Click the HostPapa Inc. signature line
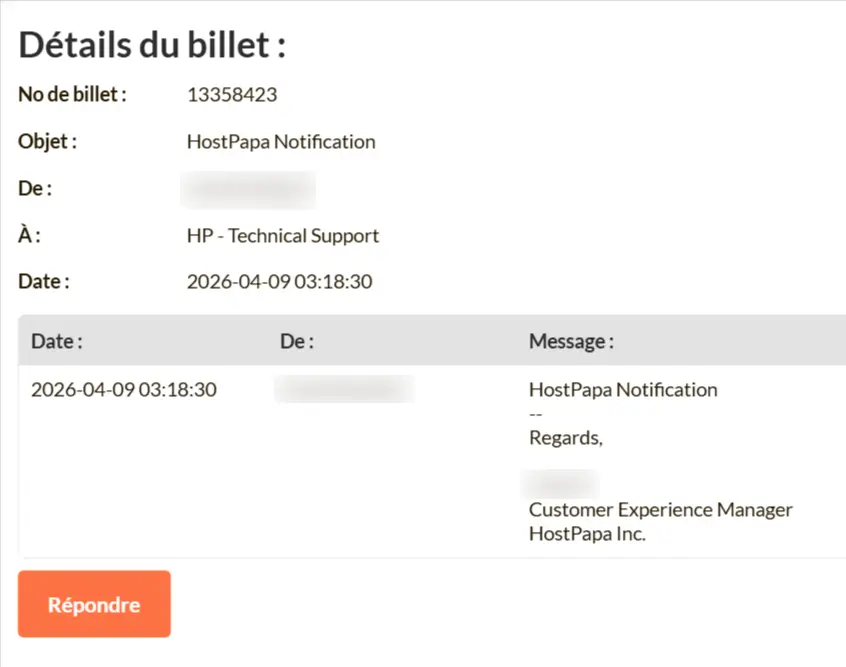This screenshot has height=667, width=846. click(587, 534)
